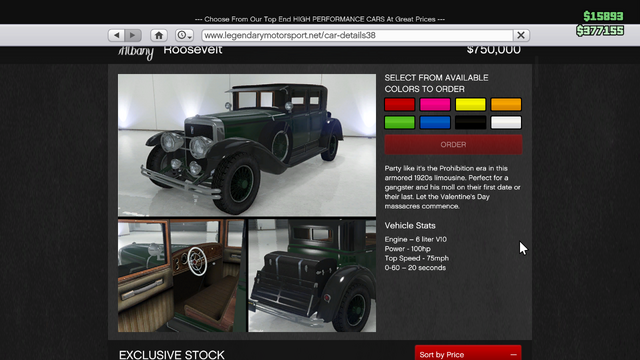640x360 pixels.
Task: Click the URL address bar
Action: click(x=357, y=35)
